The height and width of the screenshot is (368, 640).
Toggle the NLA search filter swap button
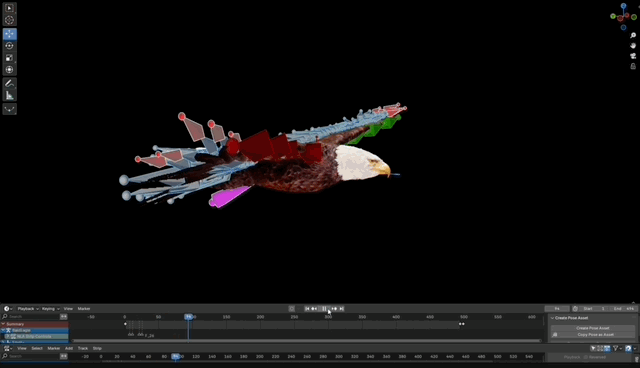click(64, 356)
